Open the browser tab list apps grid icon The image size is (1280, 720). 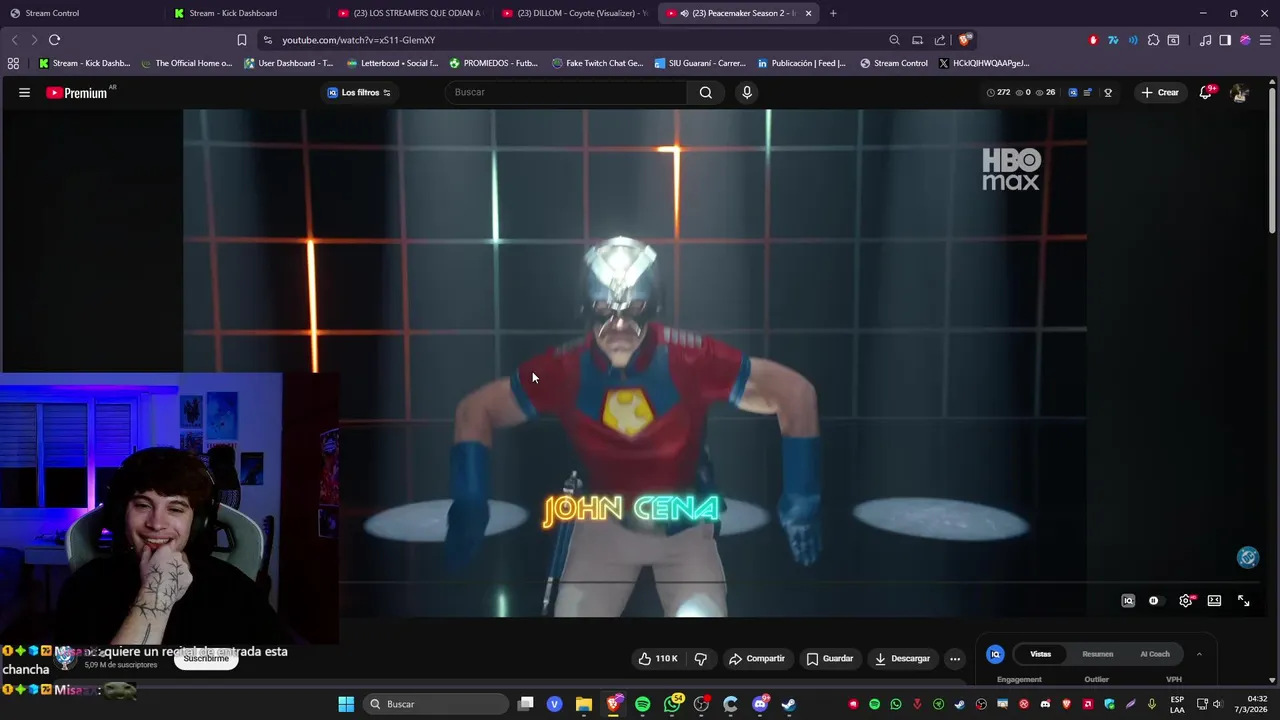tap(13, 63)
